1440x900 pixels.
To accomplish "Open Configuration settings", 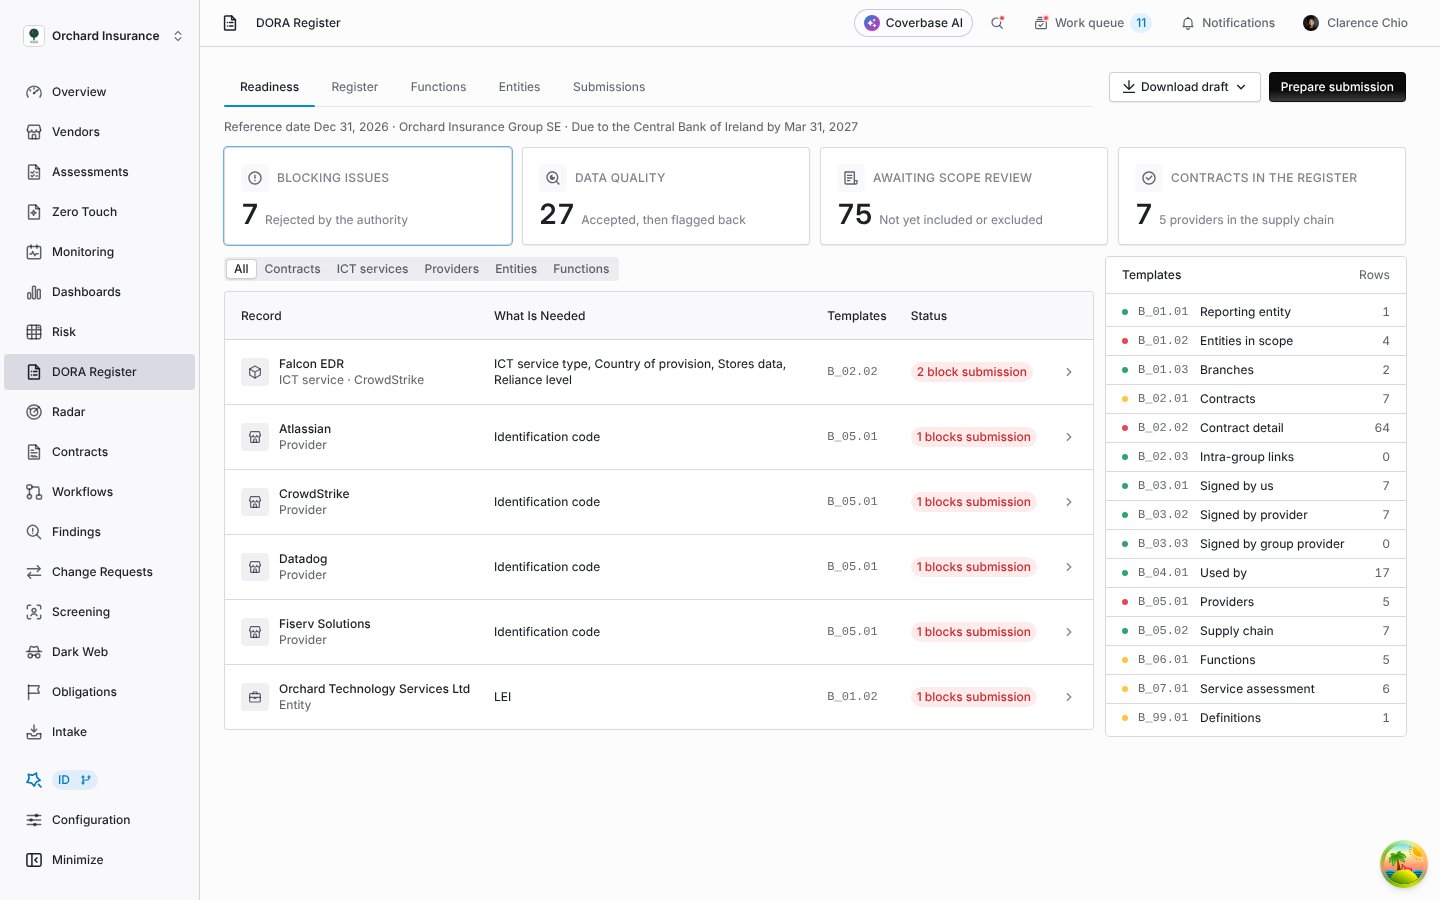I will pyautogui.click(x=99, y=820).
